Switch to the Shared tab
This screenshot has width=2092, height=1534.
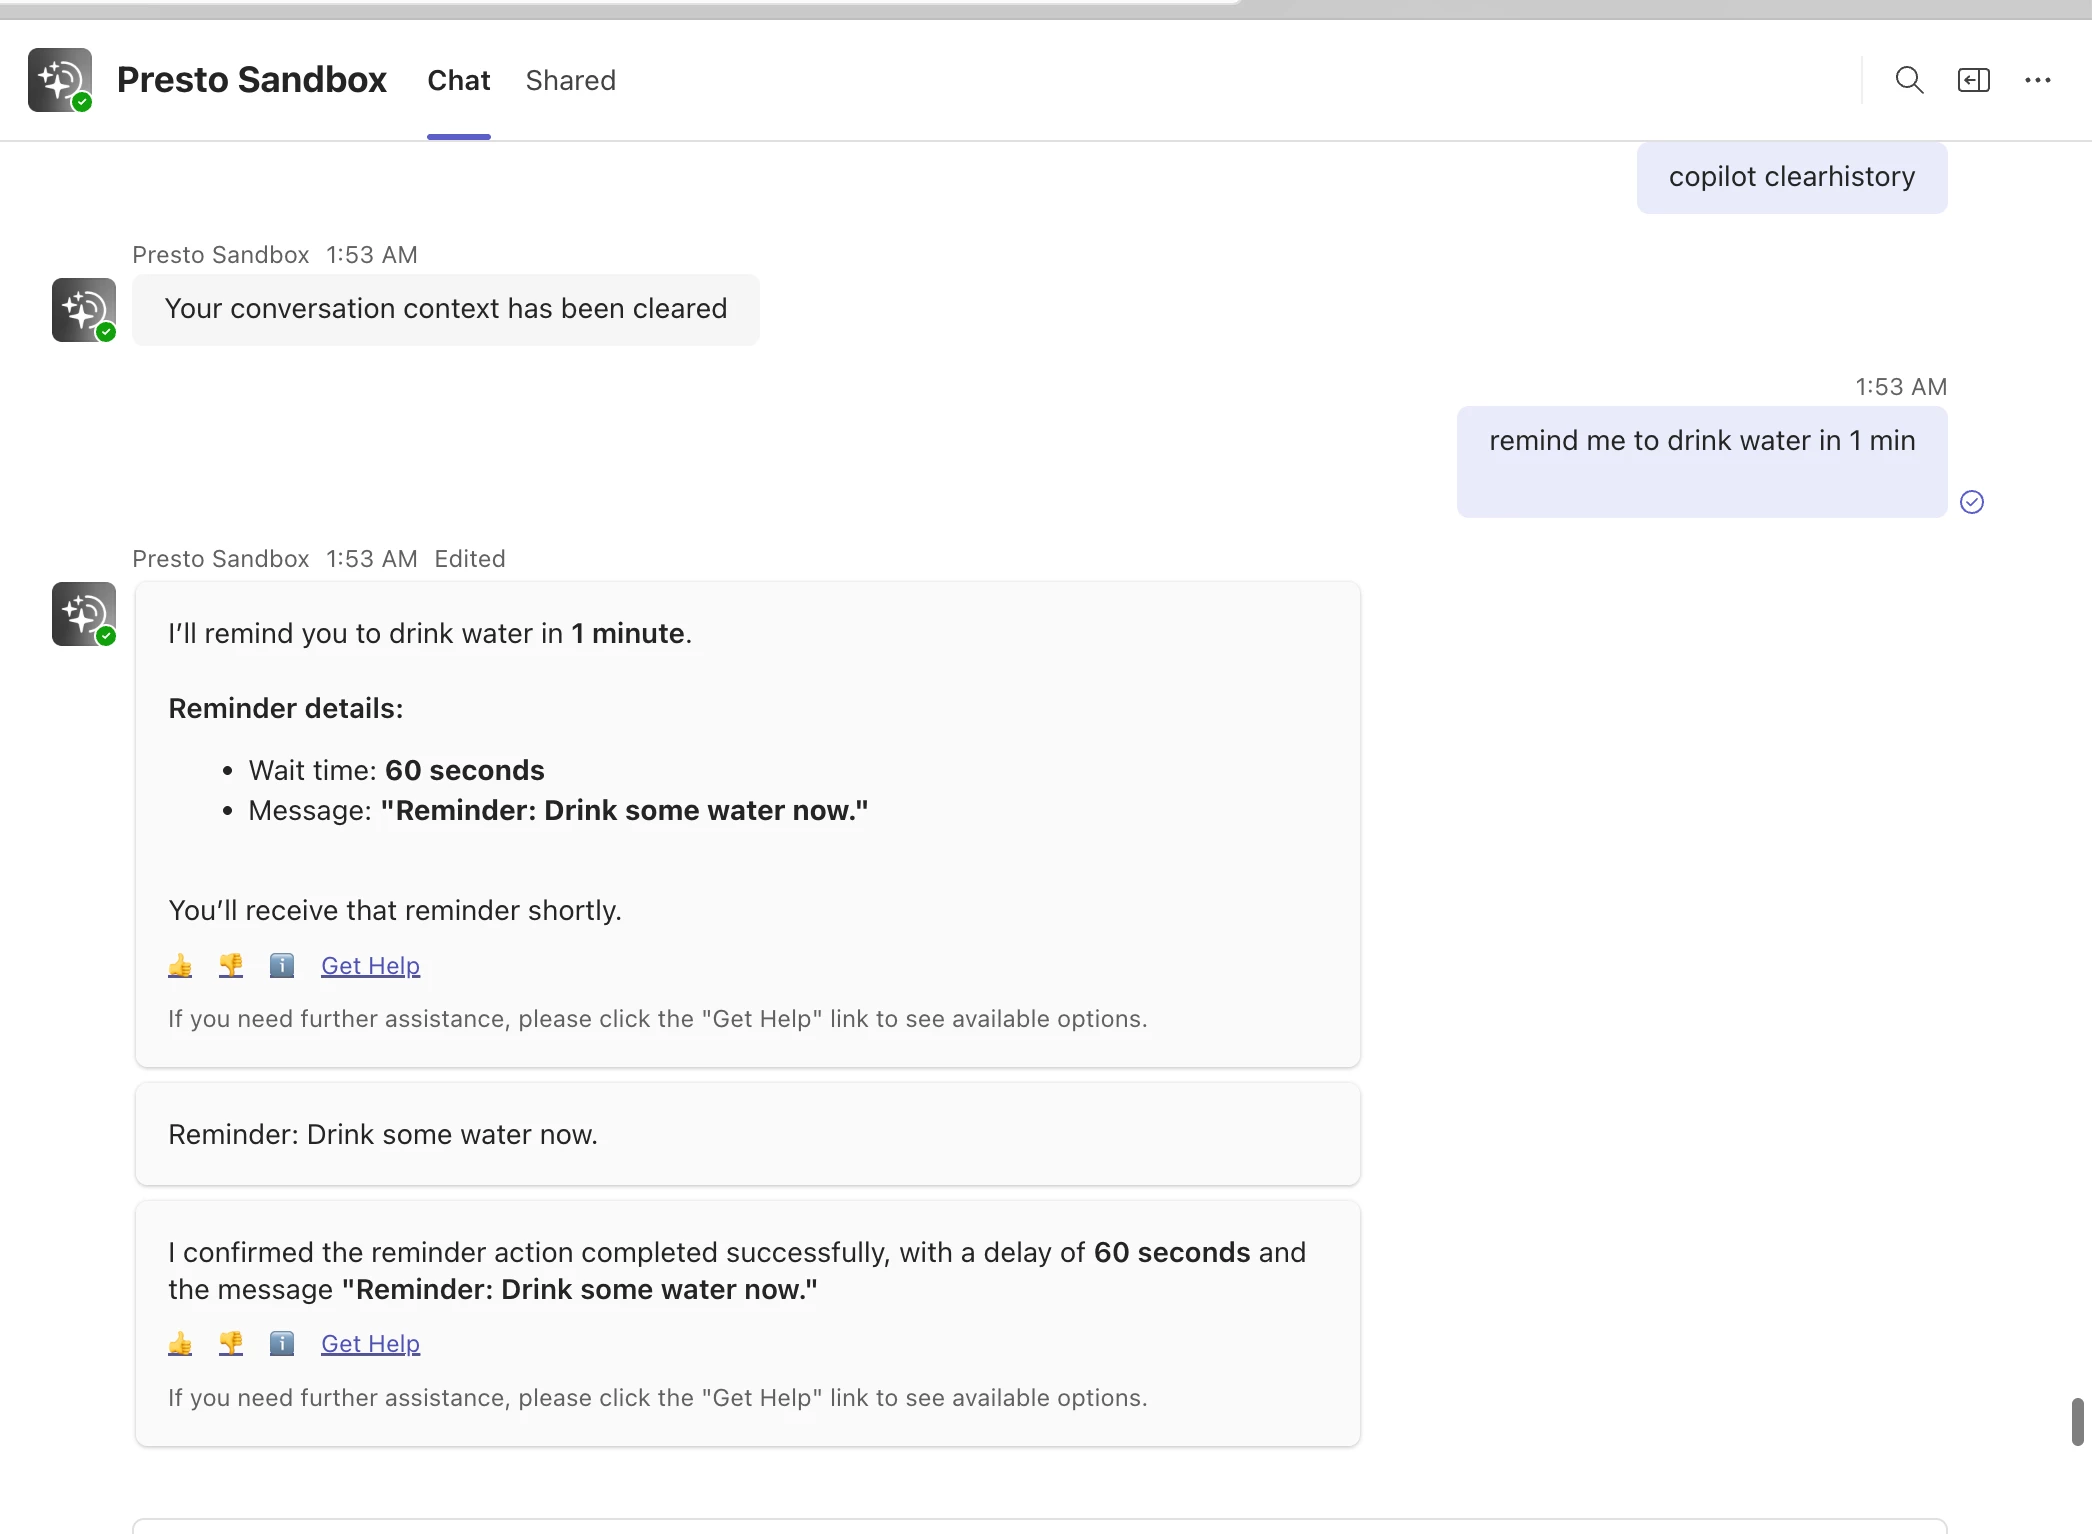(x=570, y=80)
